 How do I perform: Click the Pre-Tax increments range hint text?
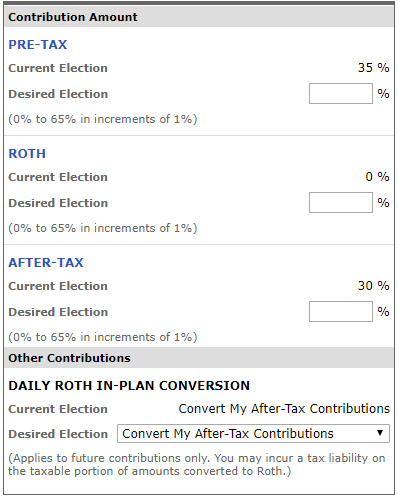(103, 119)
